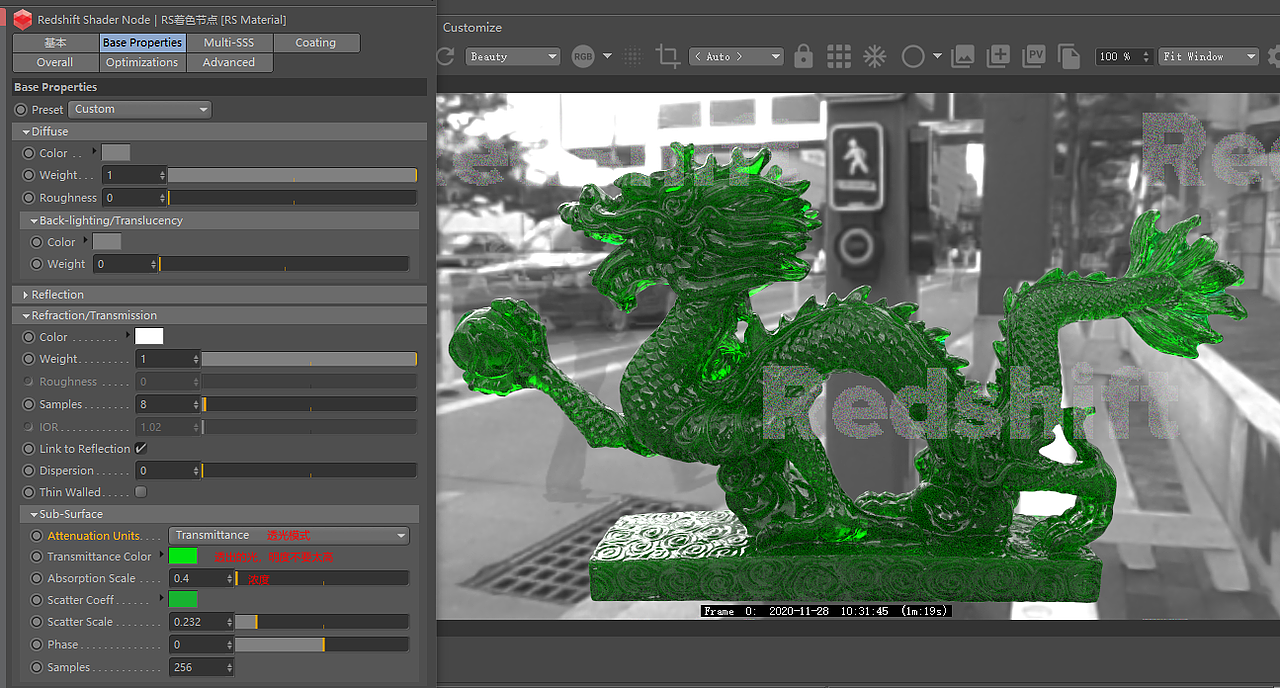Open the Auto crop dropdown
Image resolution: width=1280 pixels, height=688 pixels.
tap(736, 57)
